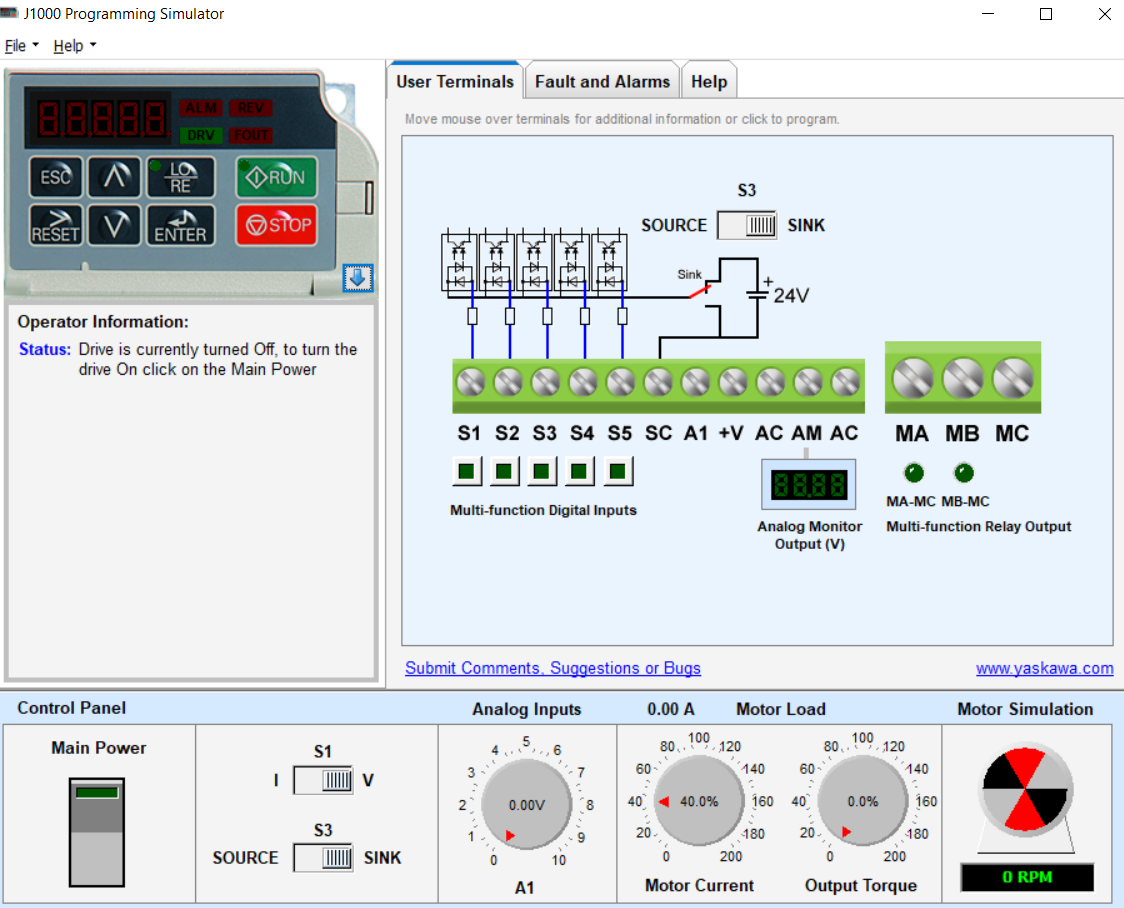The image size is (1124, 908).
Task: Click the AM terminal screw
Action: point(808,382)
